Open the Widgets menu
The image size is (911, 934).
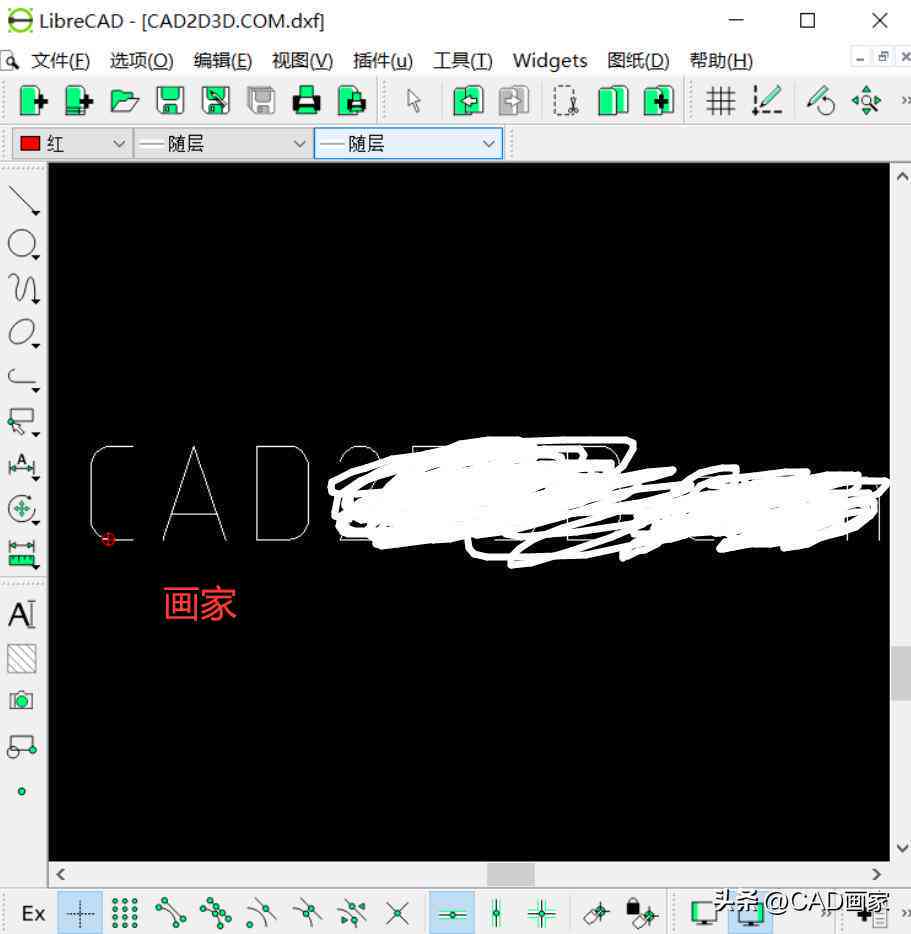pos(550,61)
